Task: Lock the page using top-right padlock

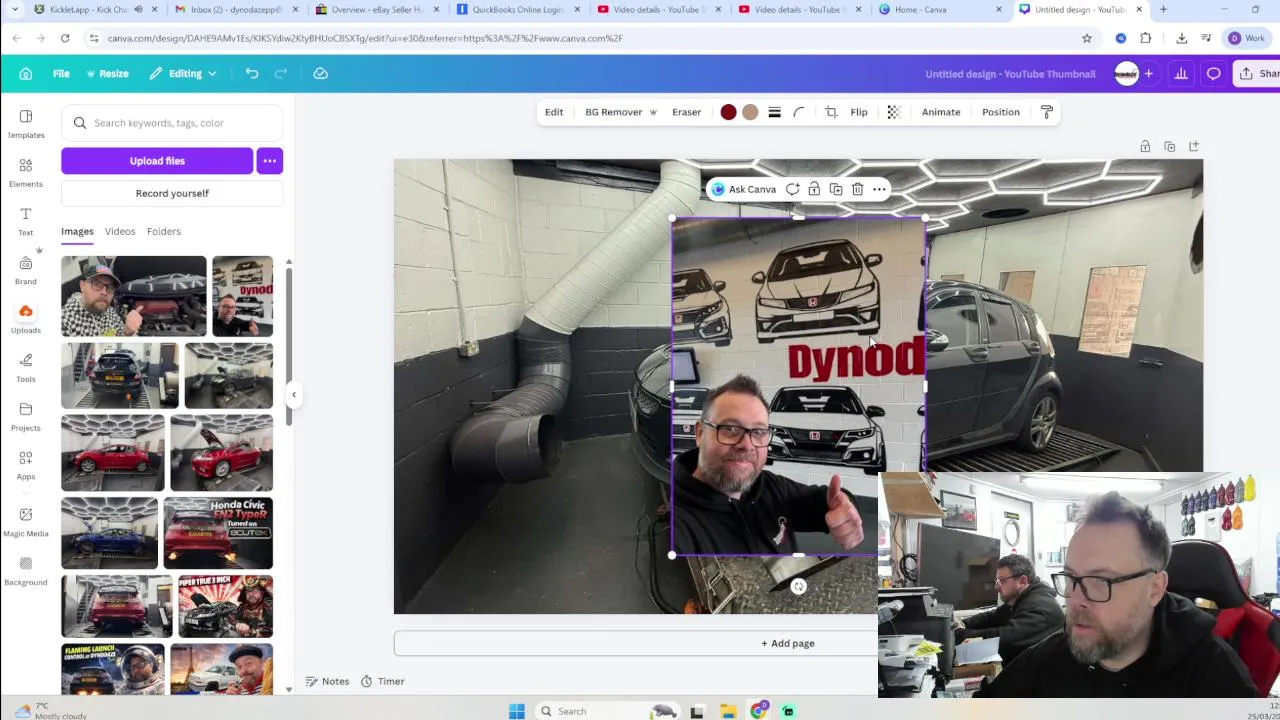Action: pyautogui.click(x=1145, y=147)
